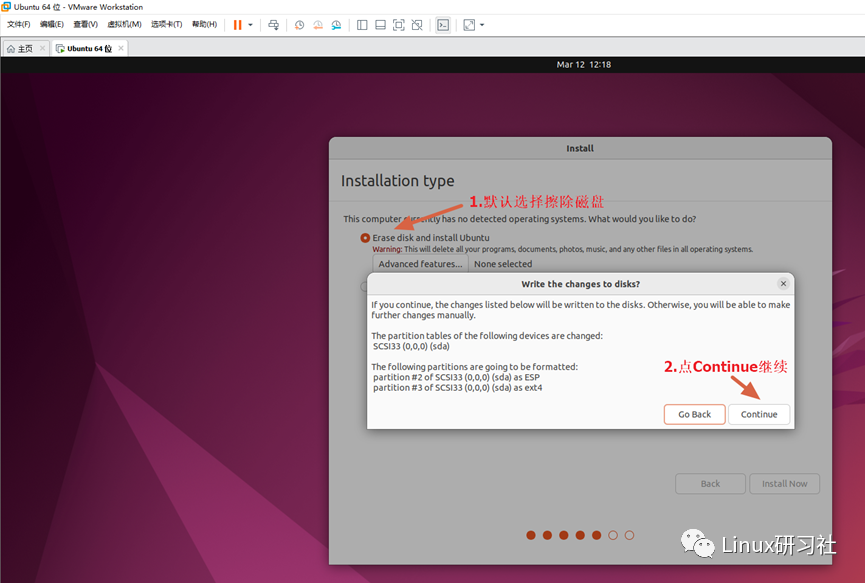Open the power options dropdown arrow beside pause
Viewport: 865px width, 583px height.
(x=250, y=25)
